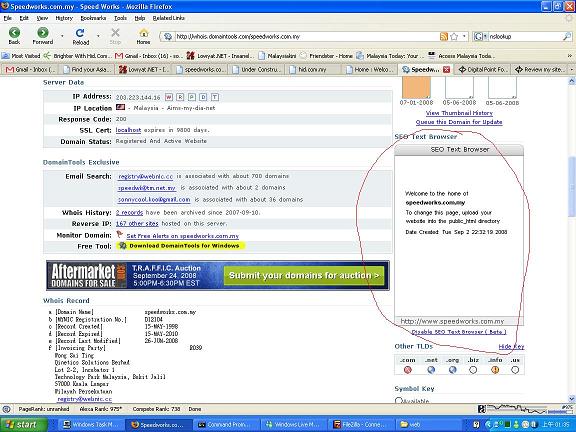Click the .net TLD status icon

point(431,370)
